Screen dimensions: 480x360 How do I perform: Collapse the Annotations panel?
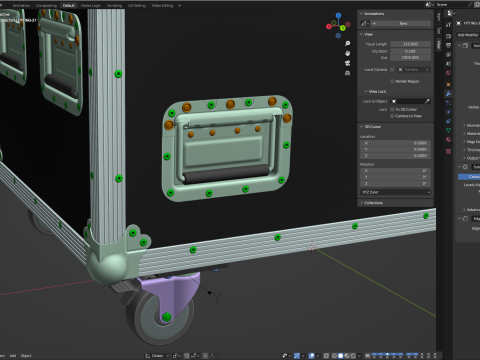(x=361, y=14)
